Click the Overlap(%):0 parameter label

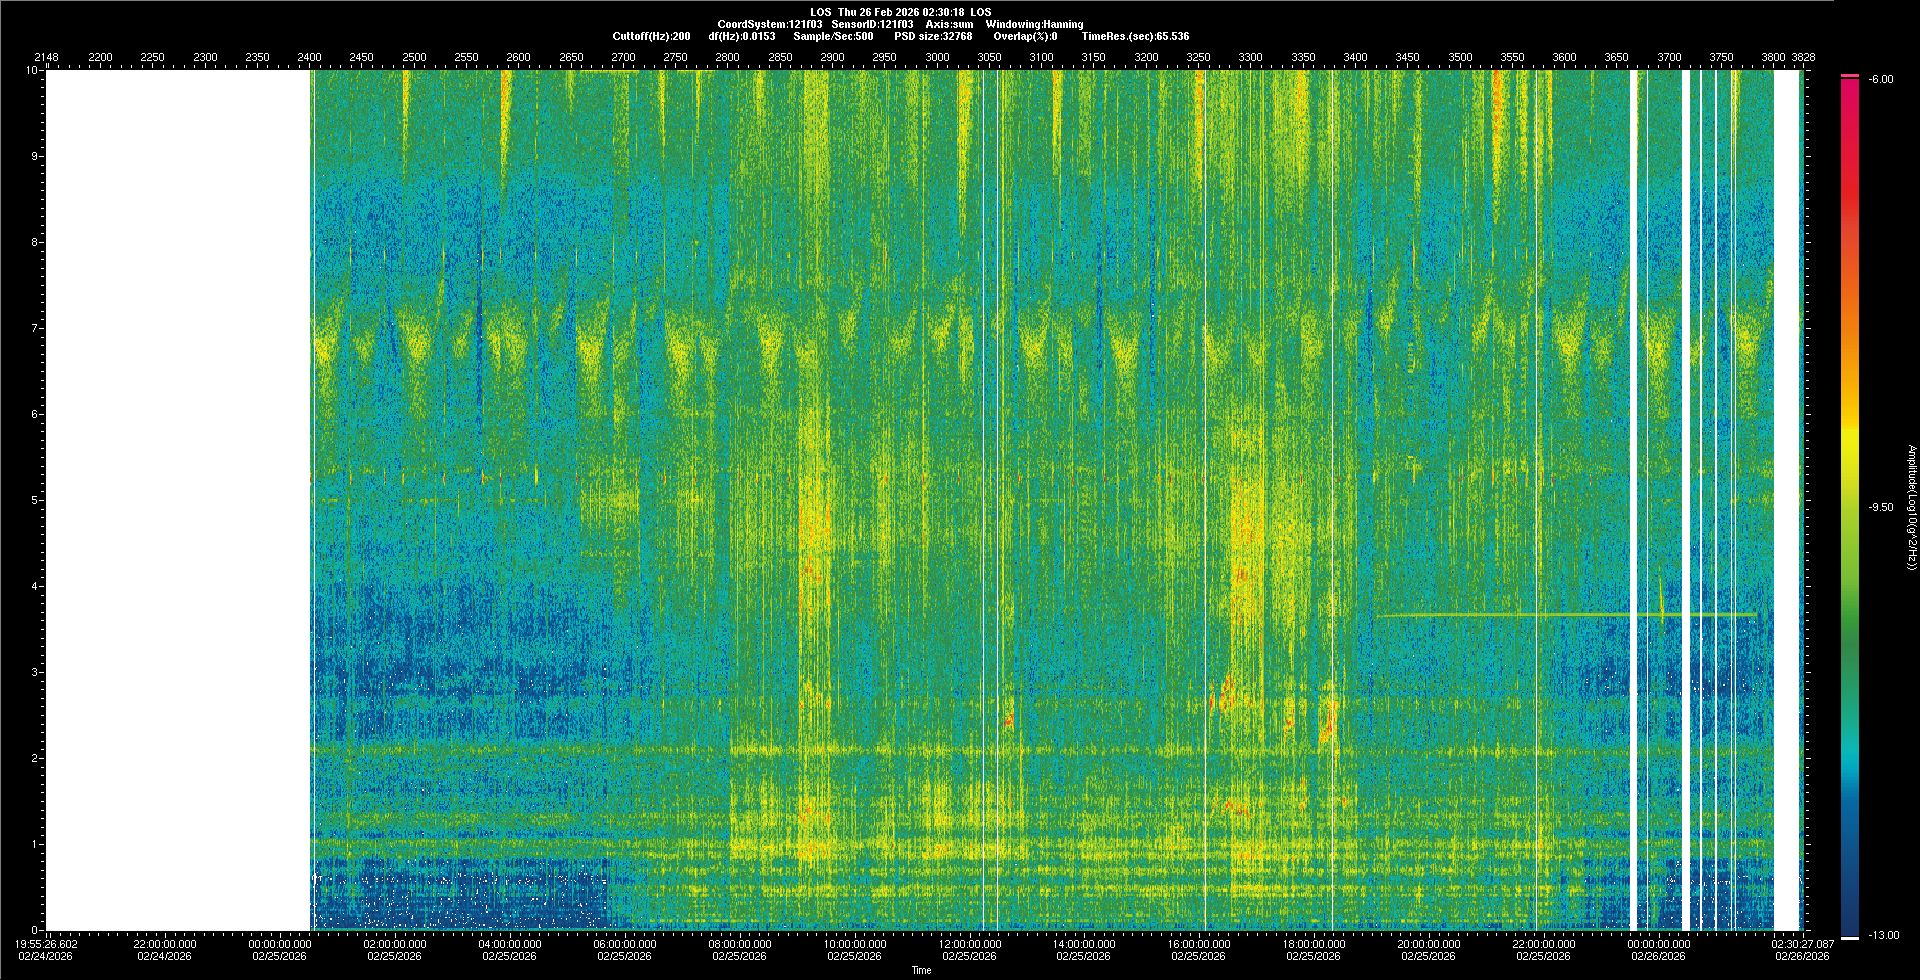1025,36
